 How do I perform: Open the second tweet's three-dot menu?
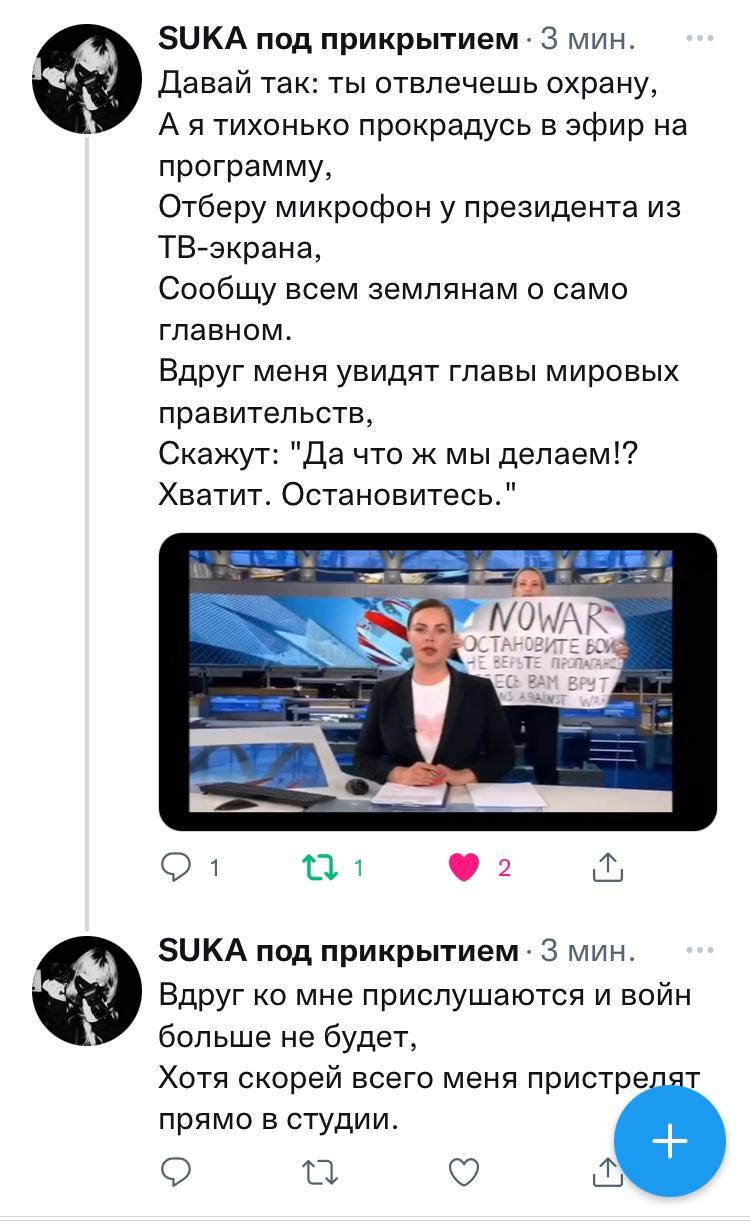click(x=700, y=950)
